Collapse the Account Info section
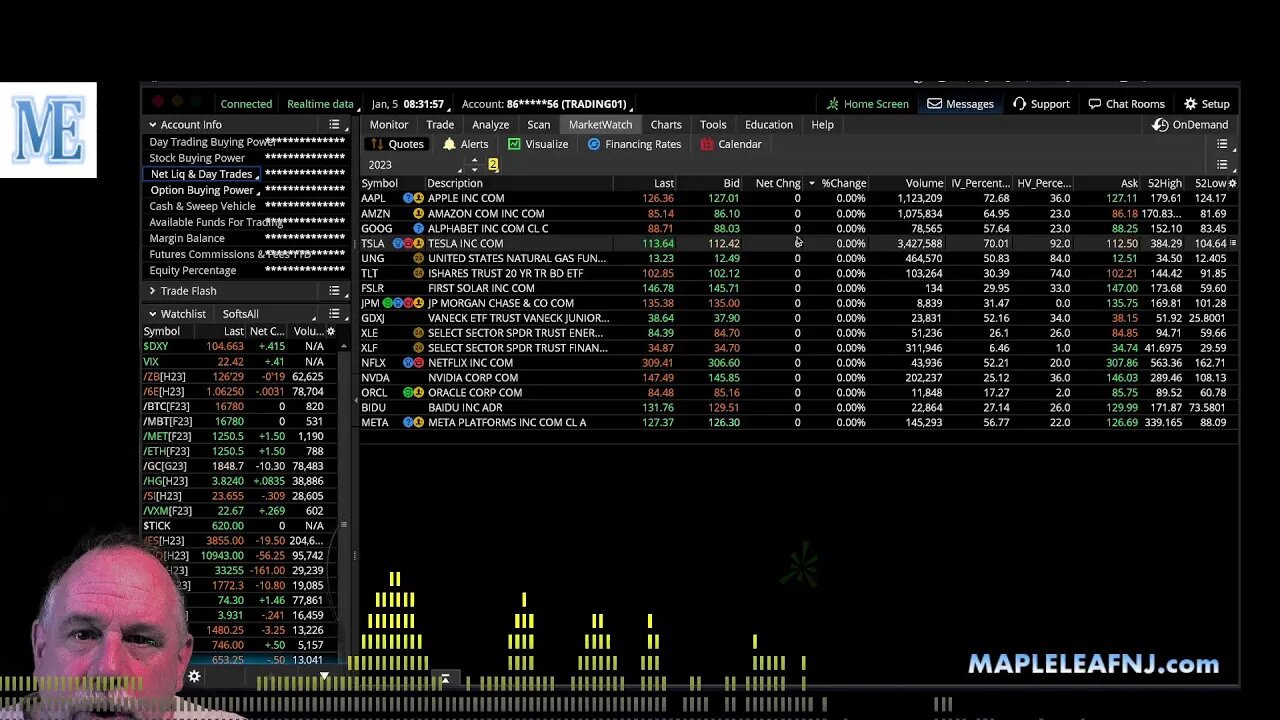 [x=152, y=125]
